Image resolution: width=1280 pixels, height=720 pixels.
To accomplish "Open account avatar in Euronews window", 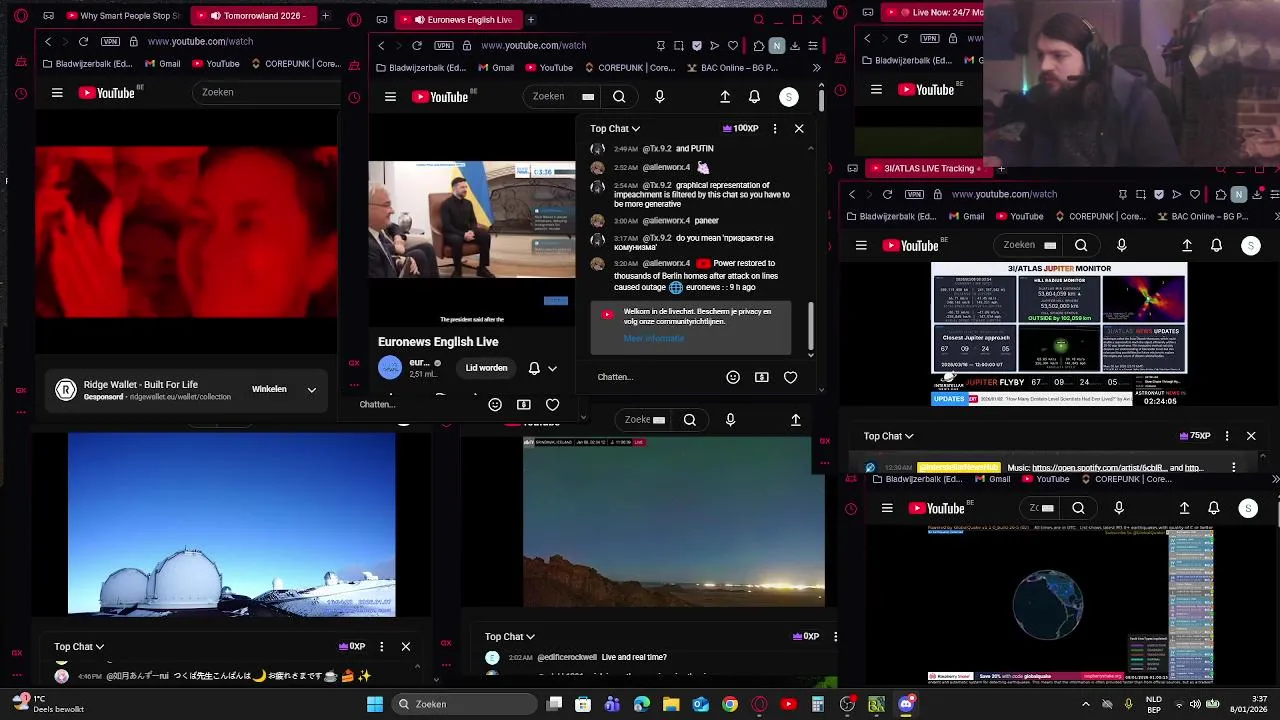I will (x=789, y=97).
